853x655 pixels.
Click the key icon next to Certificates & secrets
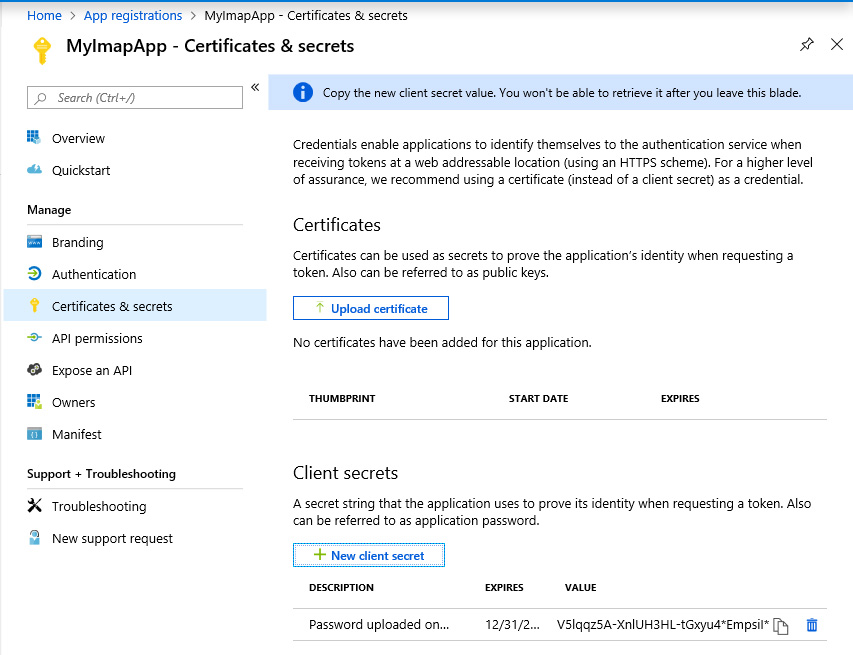(x=34, y=306)
